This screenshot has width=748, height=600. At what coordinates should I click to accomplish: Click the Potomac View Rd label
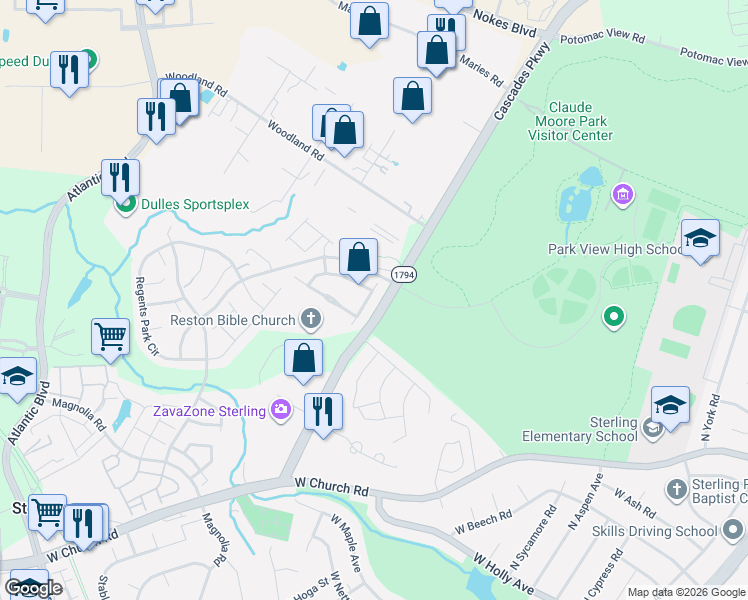(603, 36)
